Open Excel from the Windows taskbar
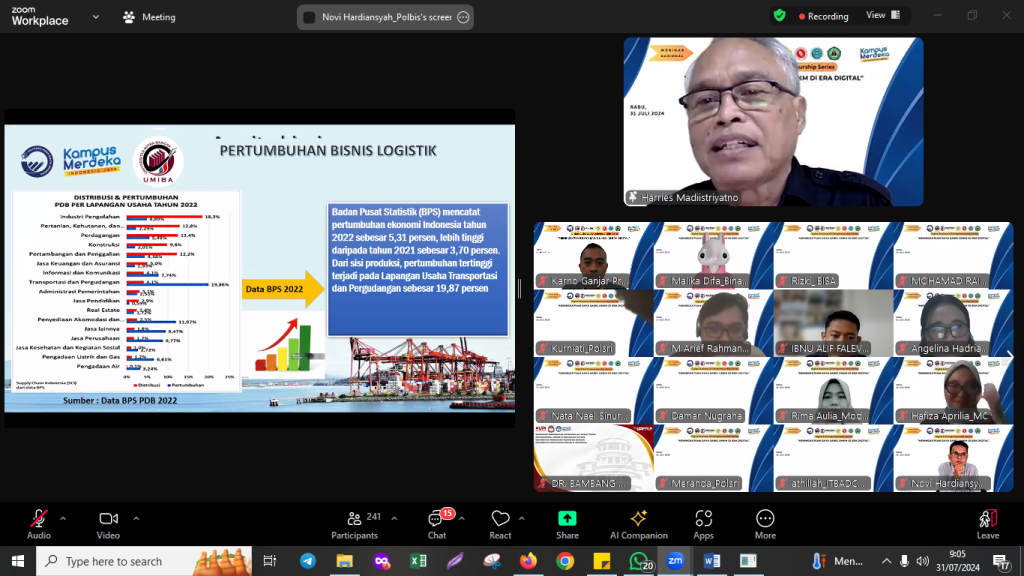Image resolution: width=1024 pixels, height=576 pixels. pos(418,561)
